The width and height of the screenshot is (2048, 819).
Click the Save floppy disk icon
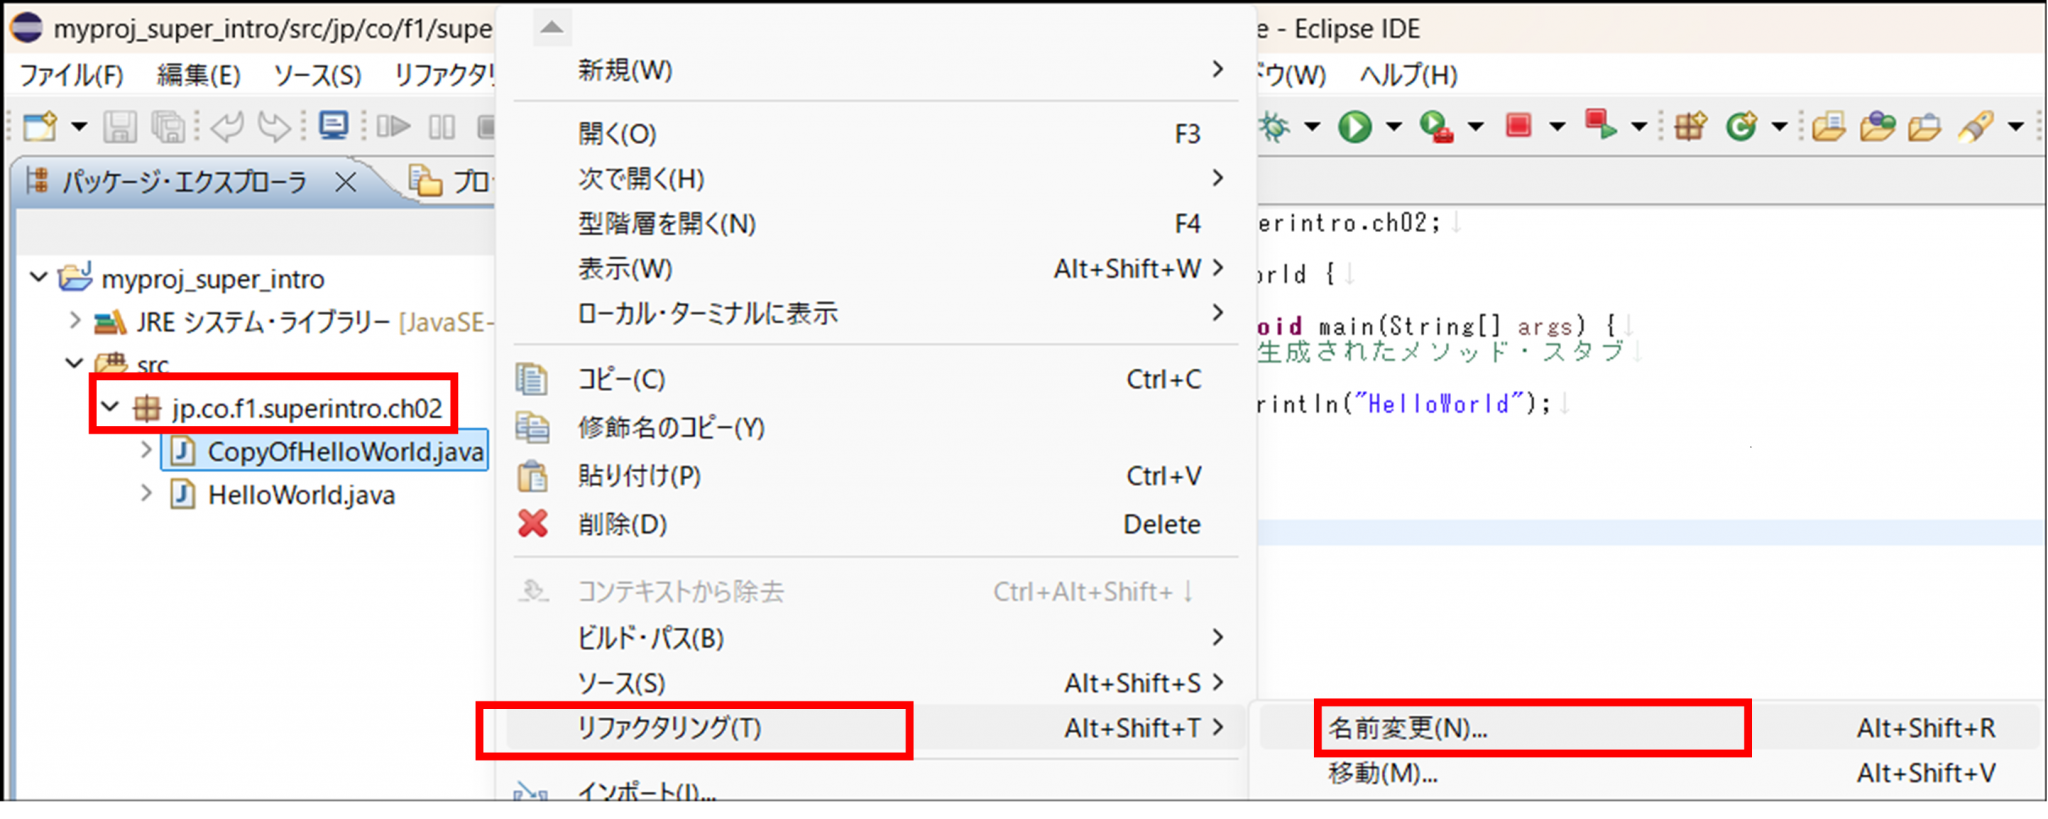(x=120, y=127)
